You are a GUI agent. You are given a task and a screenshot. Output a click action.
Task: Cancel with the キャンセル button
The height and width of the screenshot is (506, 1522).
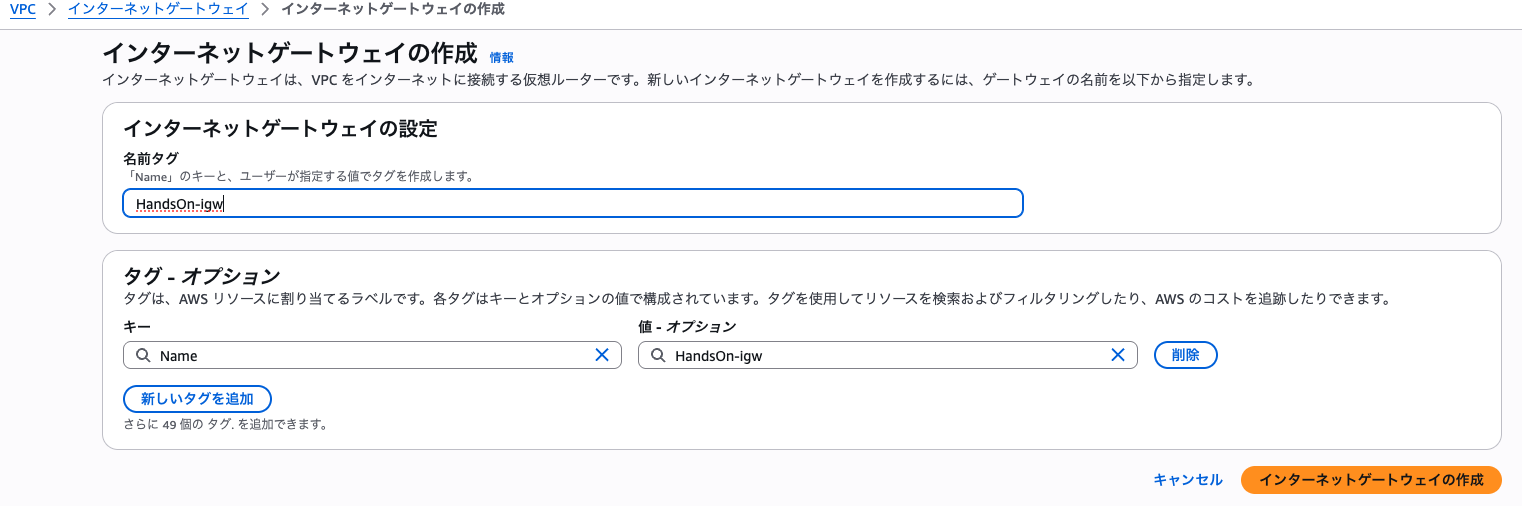[1188, 480]
